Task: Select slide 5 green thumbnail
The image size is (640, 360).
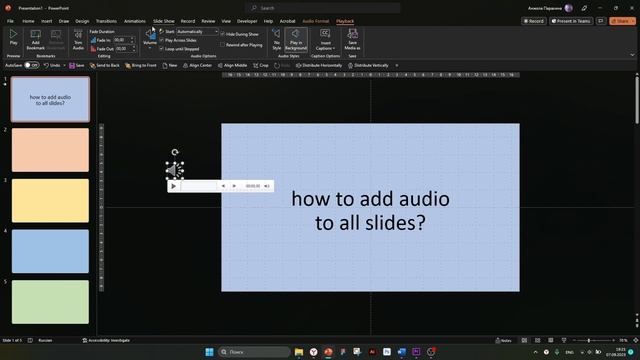Action: pos(50,302)
